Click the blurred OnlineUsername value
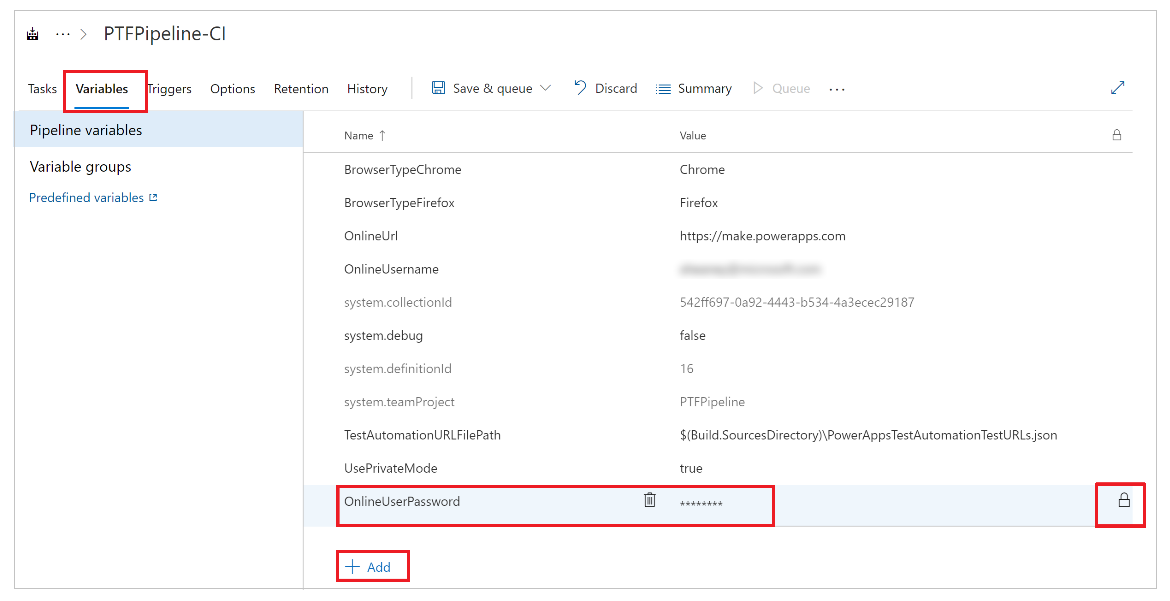1170x601 pixels. [x=750, y=269]
